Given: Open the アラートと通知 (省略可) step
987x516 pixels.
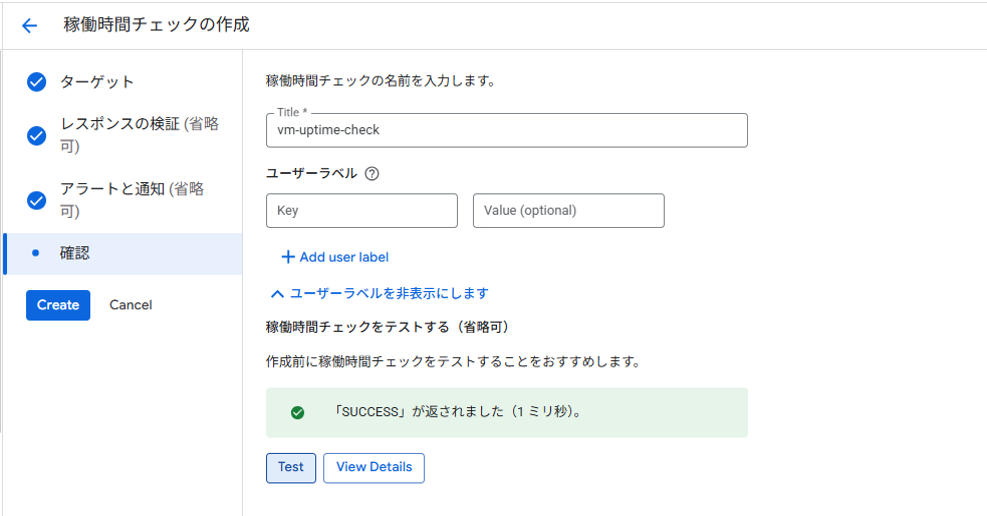Looking at the screenshot, I should (132, 200).
